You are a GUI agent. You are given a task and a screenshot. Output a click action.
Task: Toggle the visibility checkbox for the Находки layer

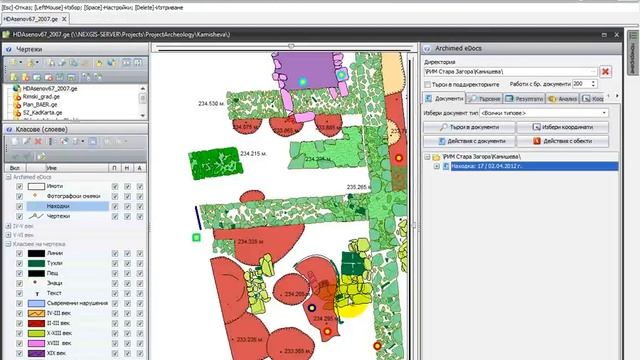click(x=19, y=206)
